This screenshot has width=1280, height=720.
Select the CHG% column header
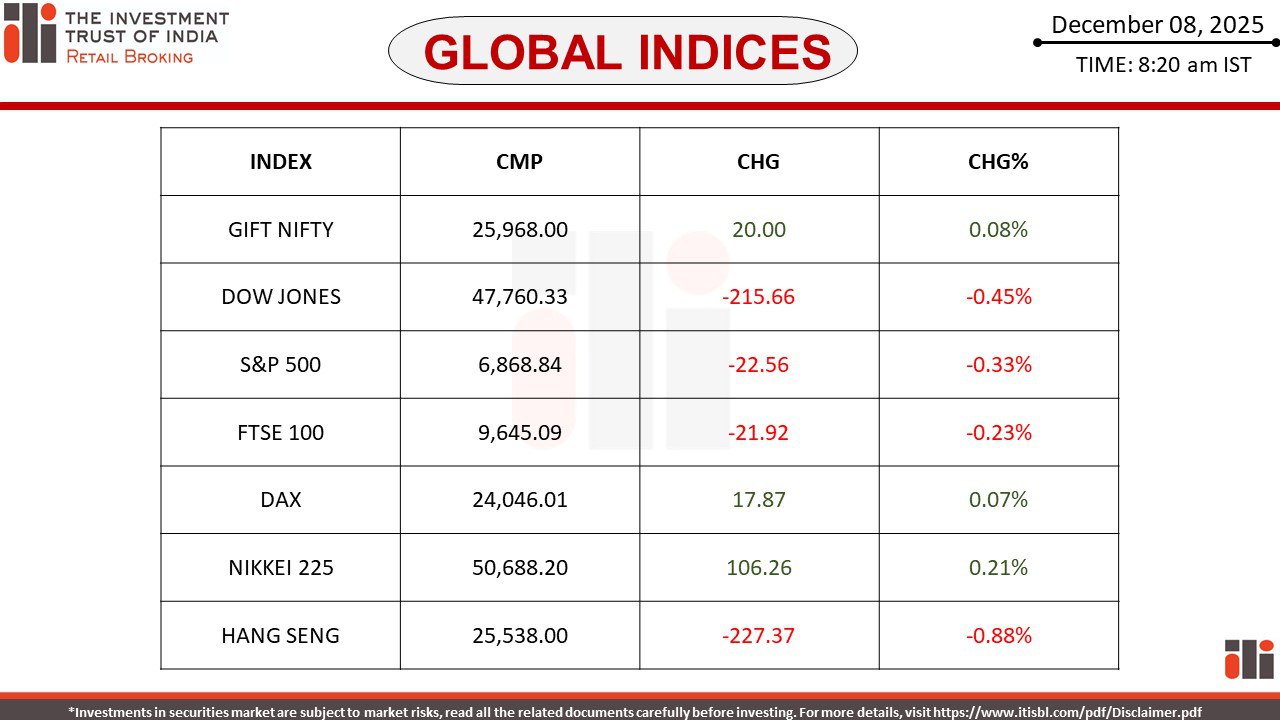(x=998, y=162)
